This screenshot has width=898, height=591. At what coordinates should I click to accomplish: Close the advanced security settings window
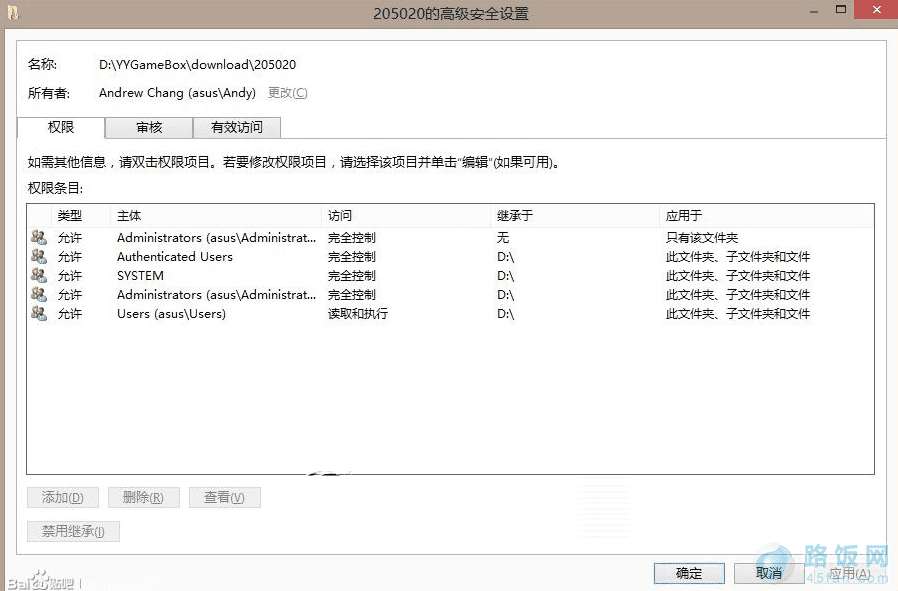876,9
